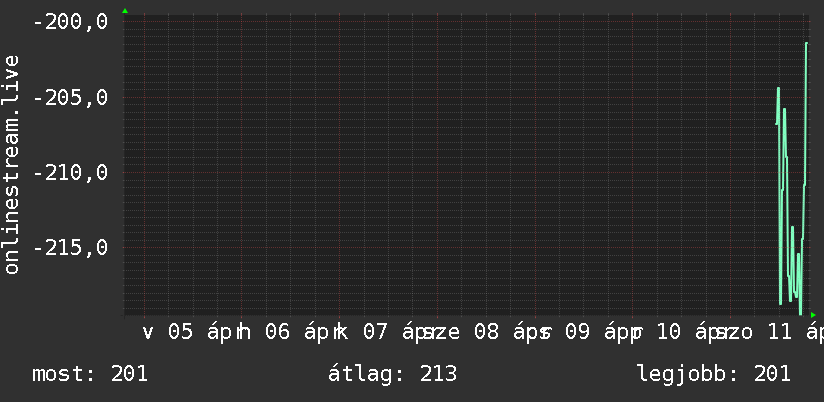
Task: Click the highest peak of the green line
Action: click(806, 44)
